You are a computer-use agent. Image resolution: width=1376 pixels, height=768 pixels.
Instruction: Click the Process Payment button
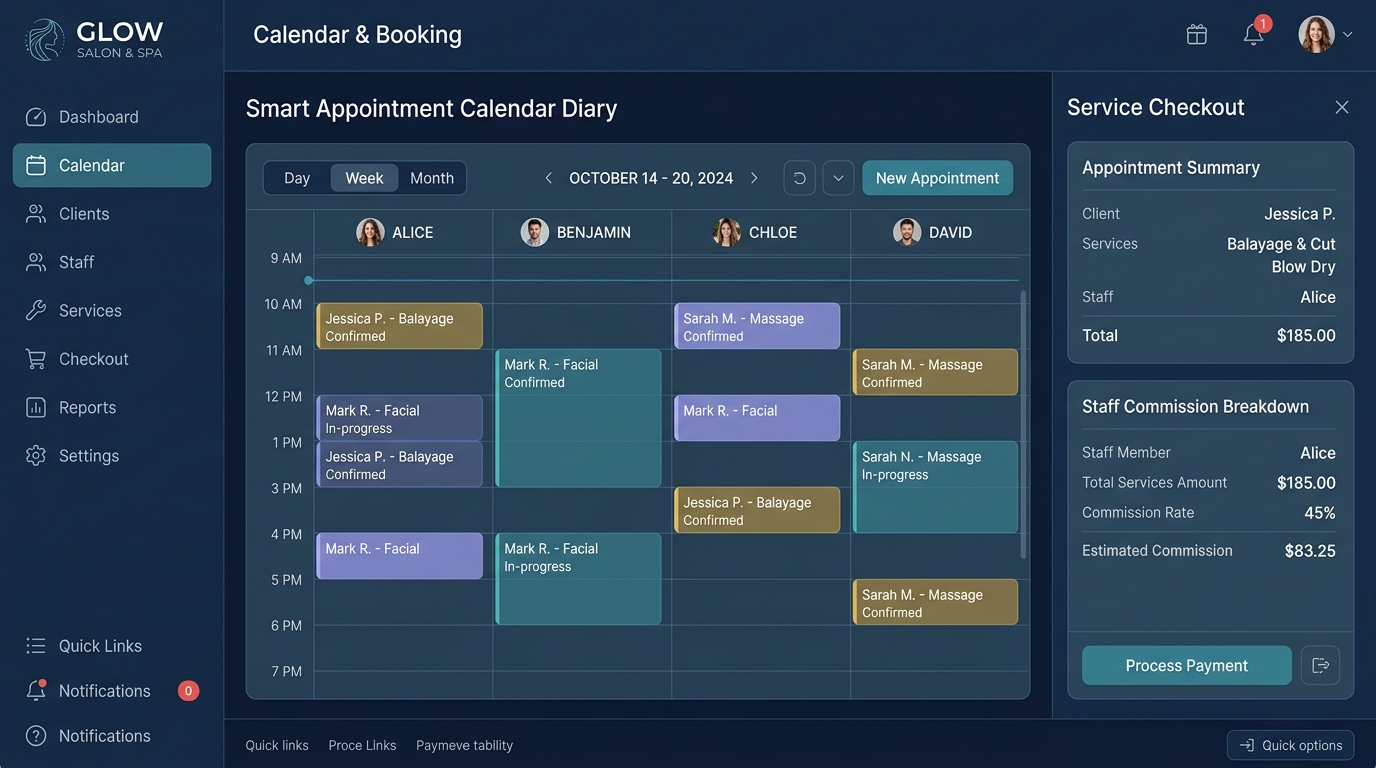(x=1187, y=665)
